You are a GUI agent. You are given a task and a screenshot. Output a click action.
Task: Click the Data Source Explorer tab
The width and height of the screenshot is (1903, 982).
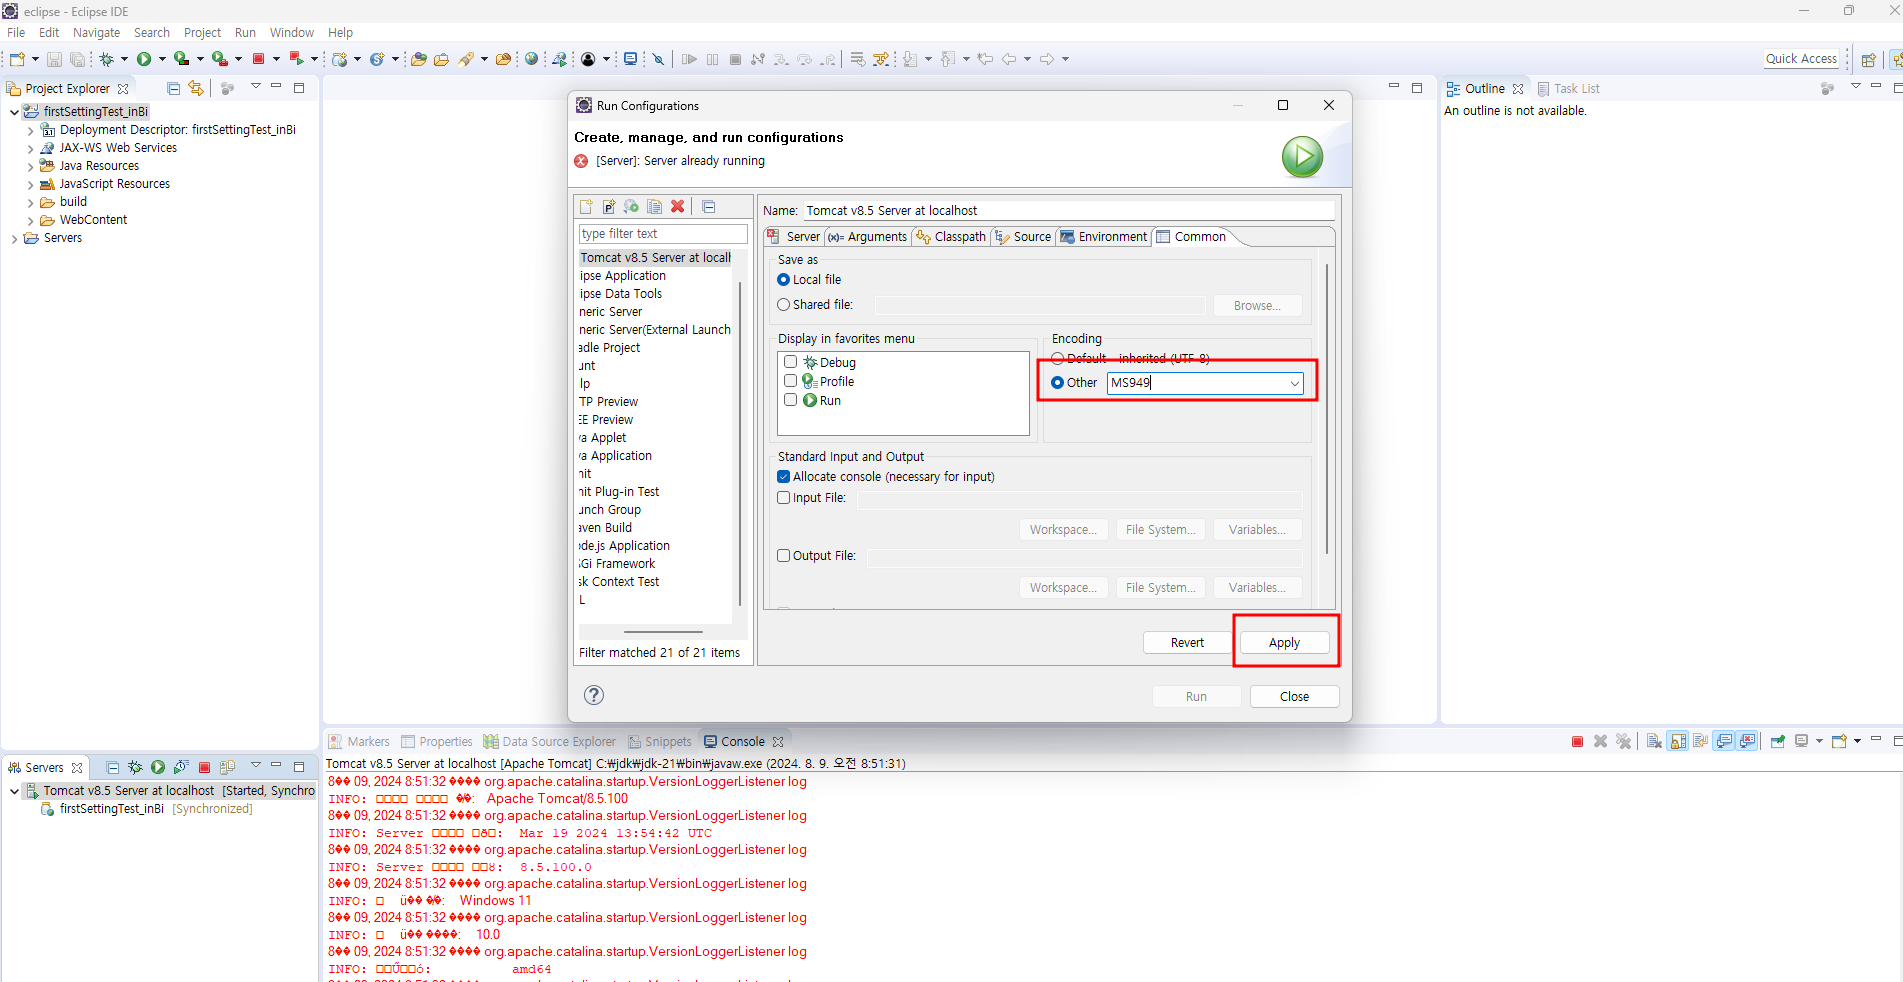(x=550, y=741)
